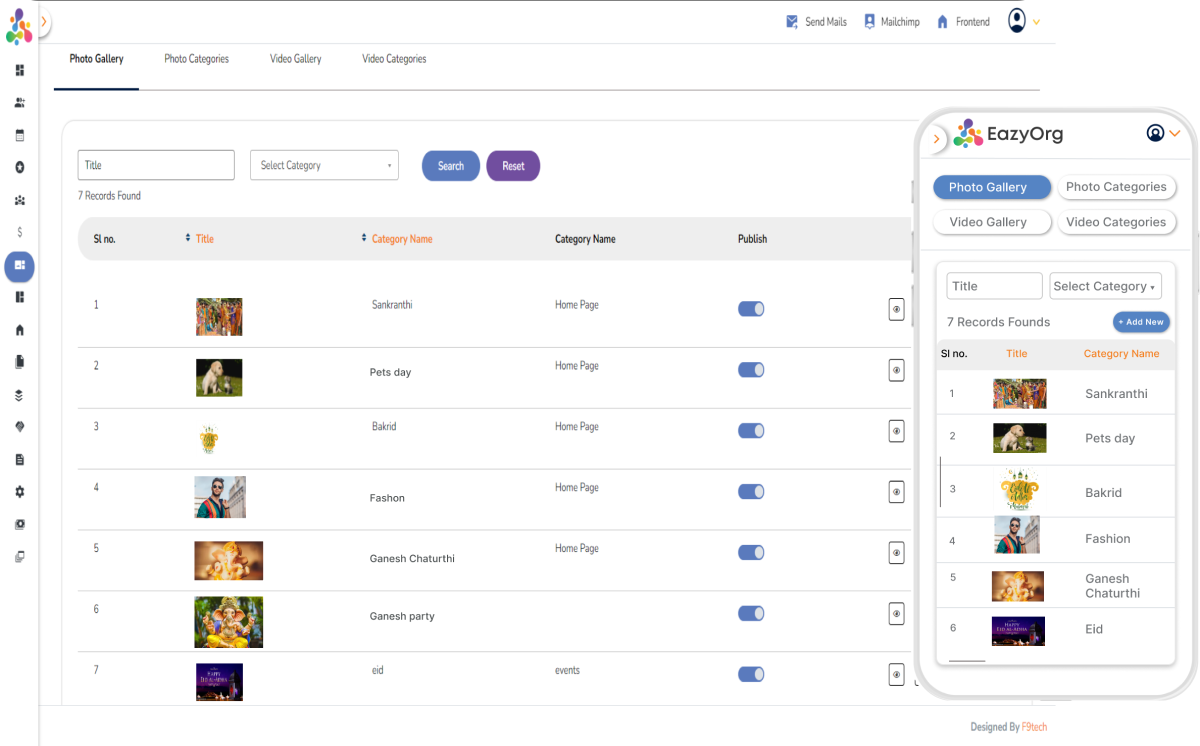Click the eye view icon for Sankranthi row
The image size is (1200, 746).
(896, 310)
